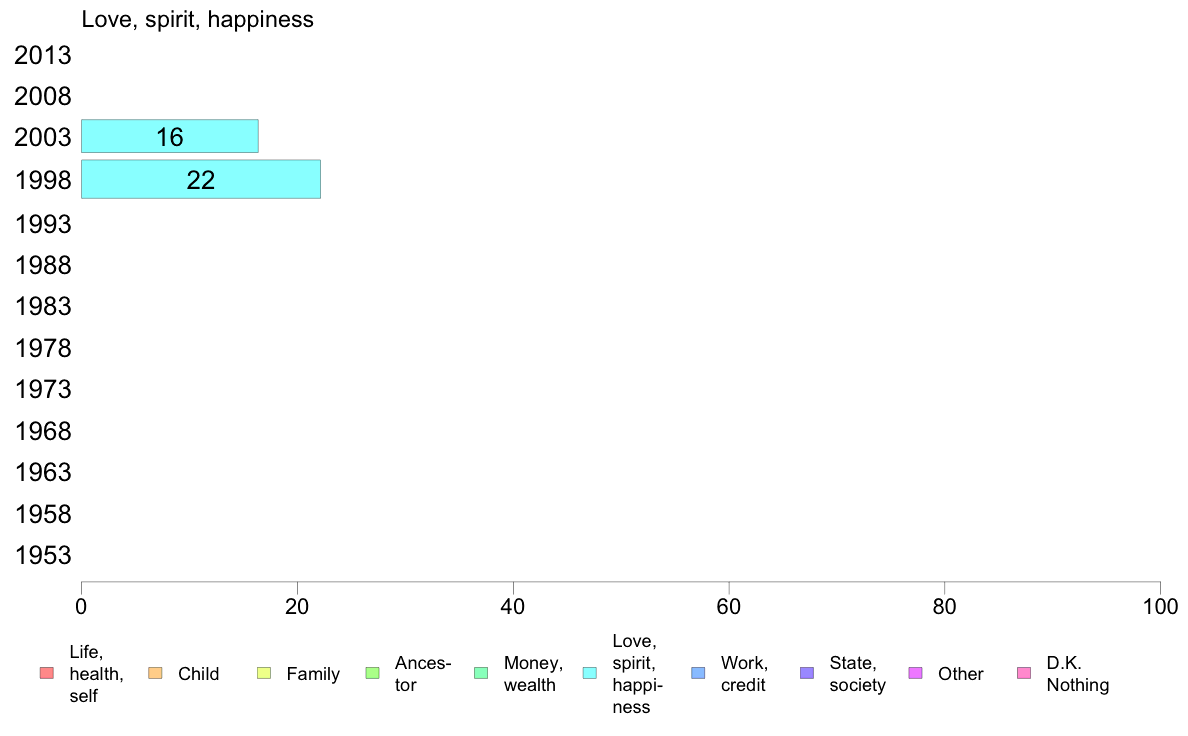
Task: Select the 1998 bar labeled 22
Action: pyautogui.click(x=201, y=180)
